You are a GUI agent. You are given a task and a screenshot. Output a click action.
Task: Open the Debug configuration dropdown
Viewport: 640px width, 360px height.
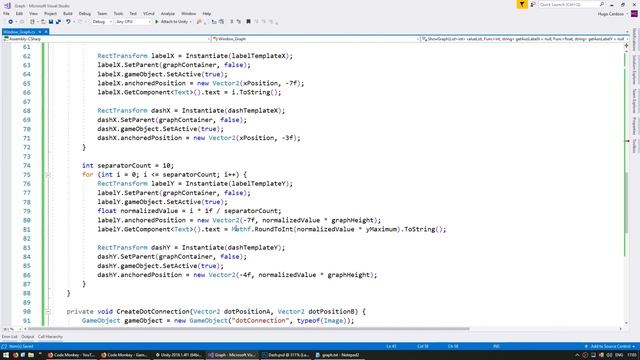pyautogui.click(x=102, y=22)
